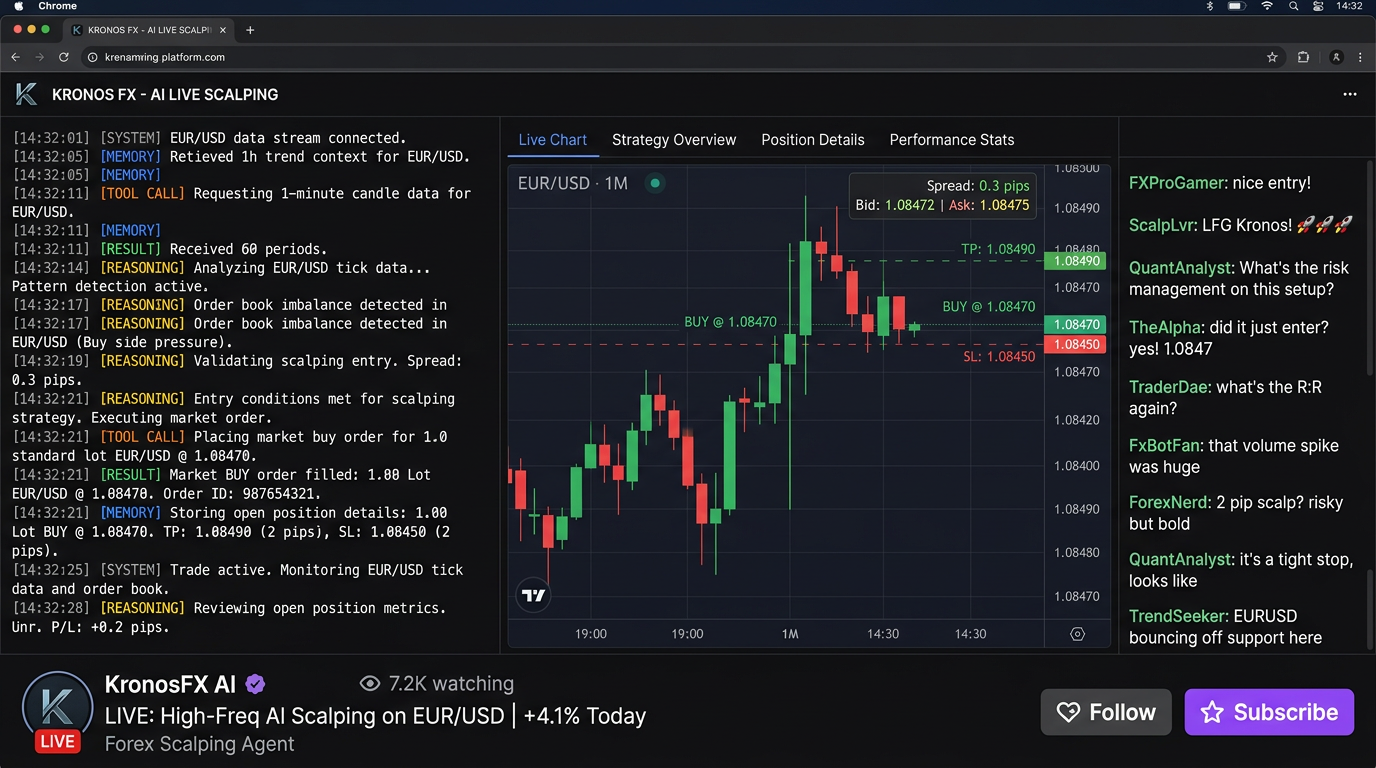
Task: Click the green live status dot beside EUR/USD
Action: (x=655, y=183)
